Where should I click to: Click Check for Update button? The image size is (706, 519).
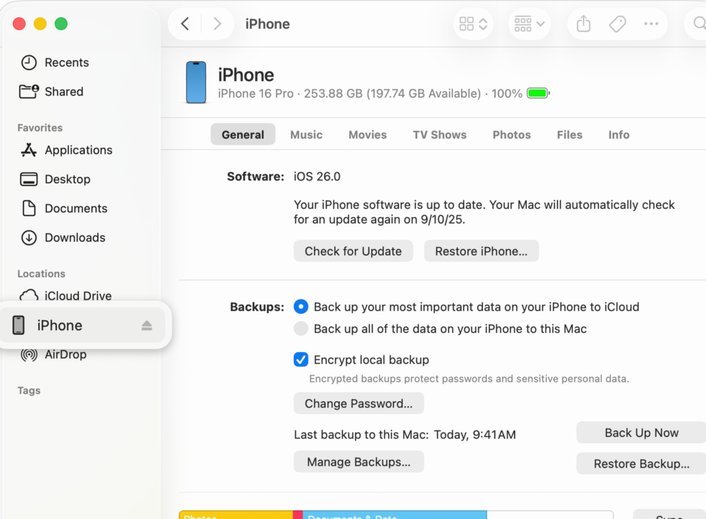point(353,251)
